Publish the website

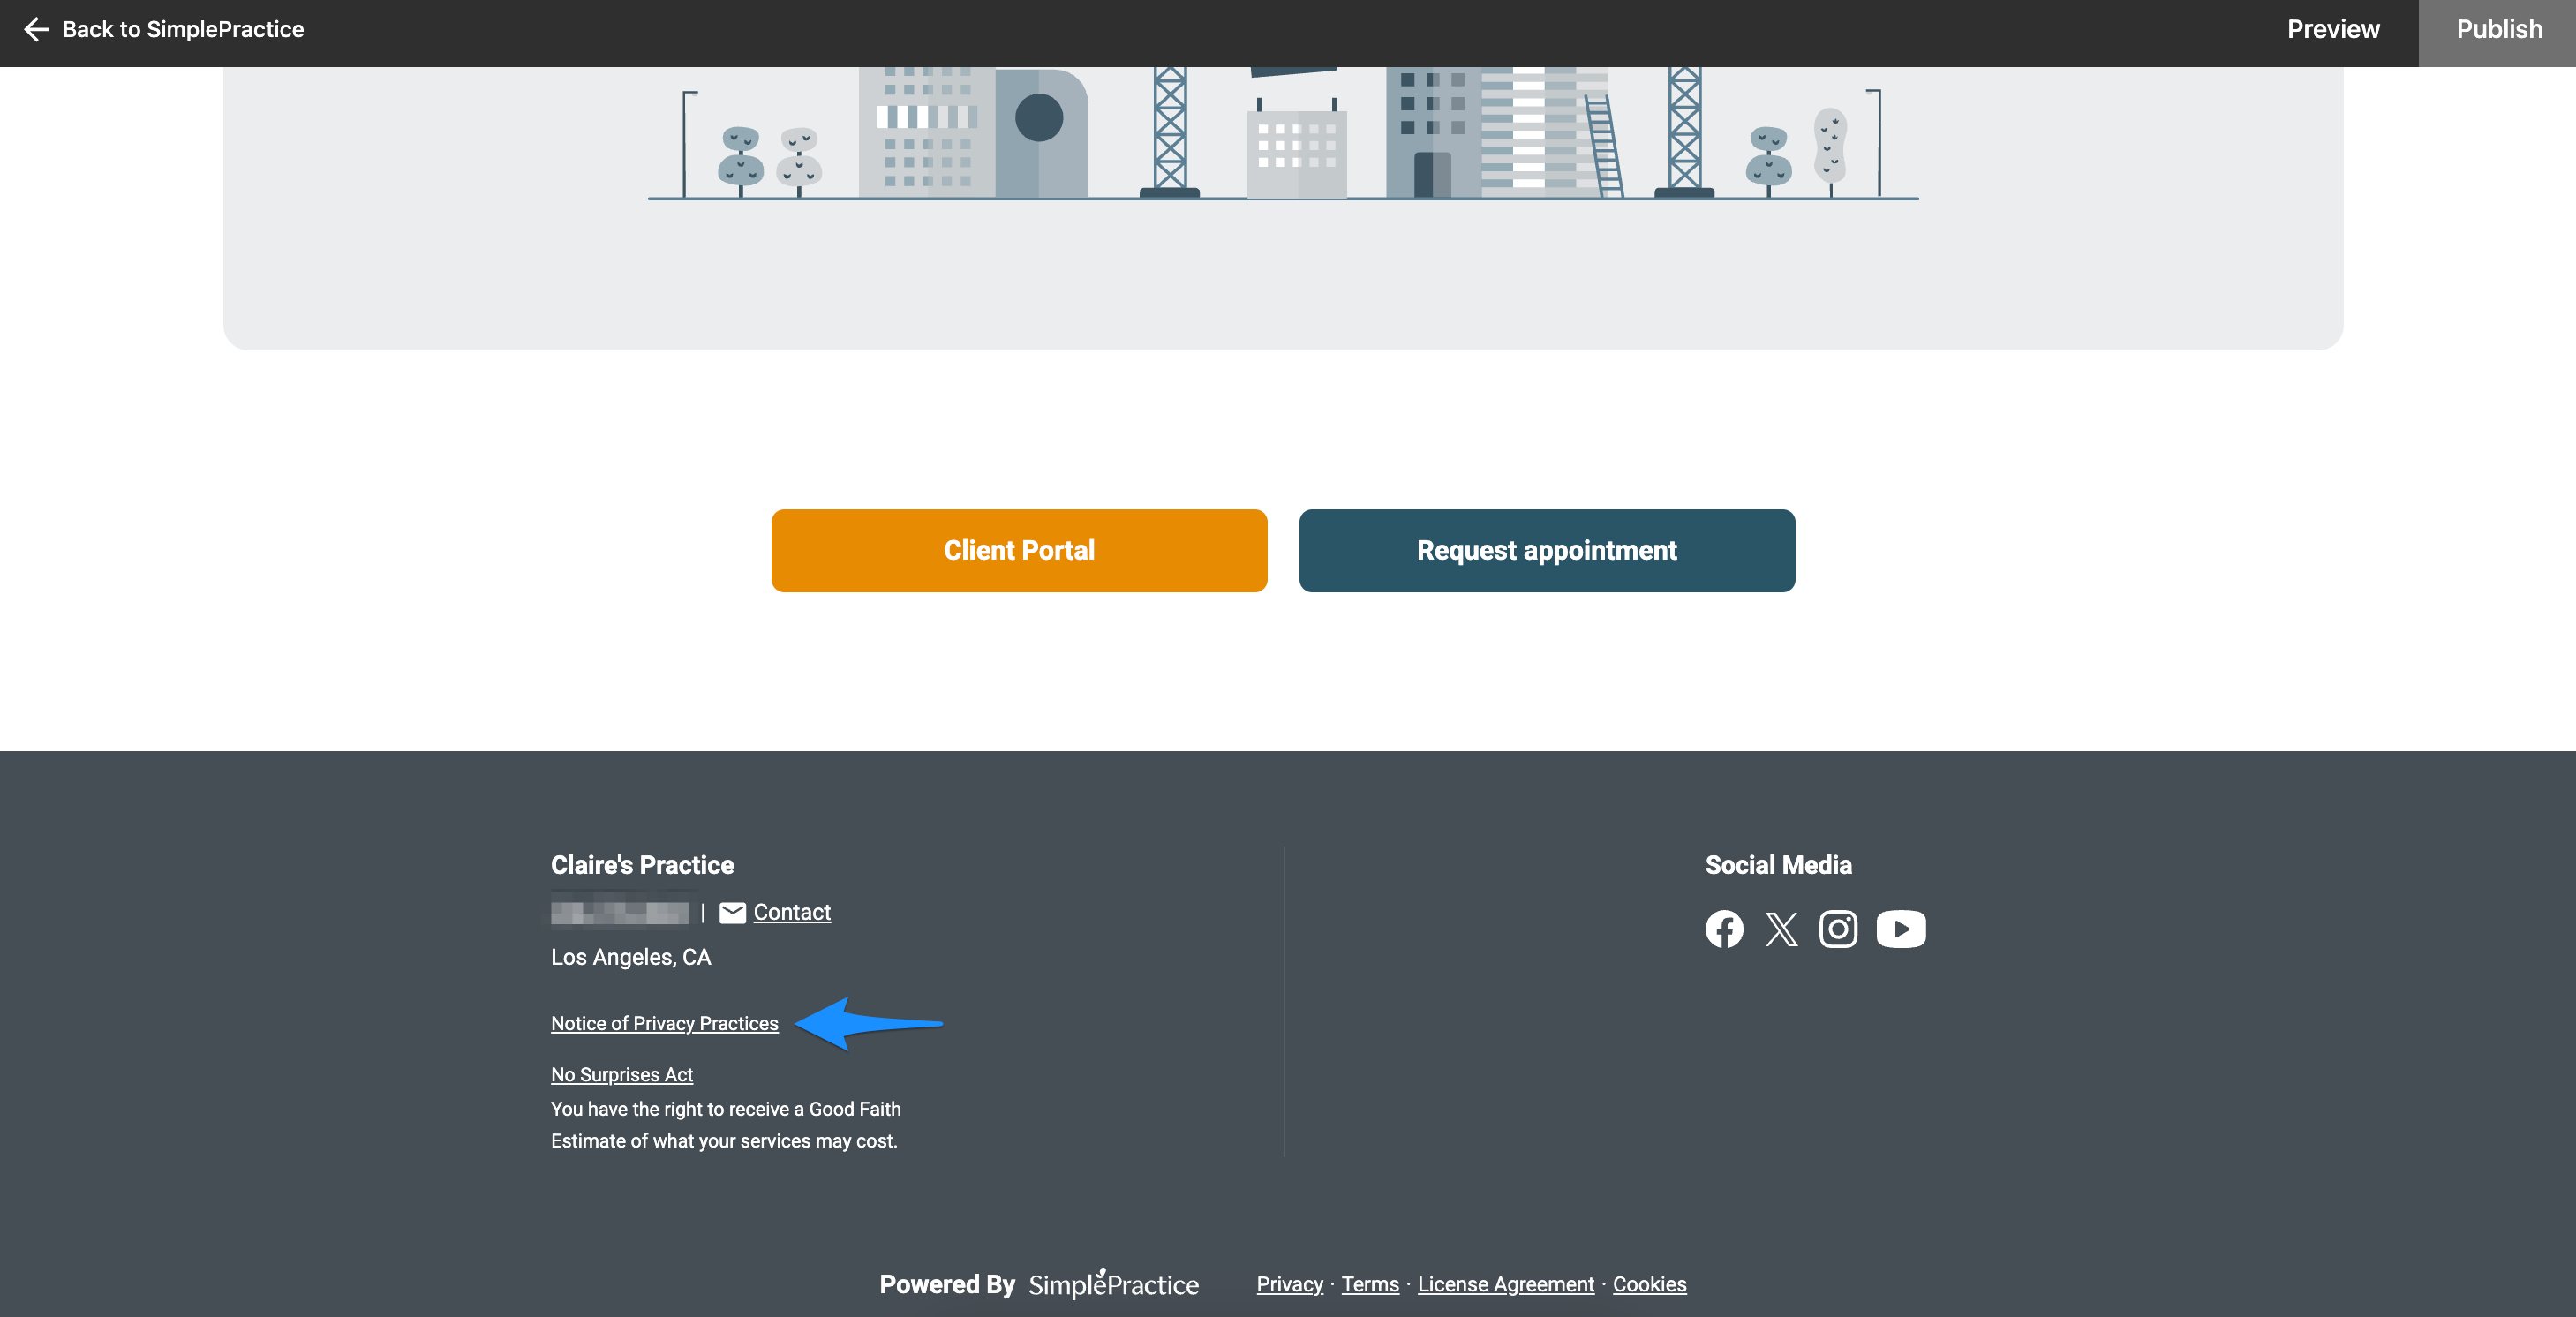click(x=2498, y=33)
